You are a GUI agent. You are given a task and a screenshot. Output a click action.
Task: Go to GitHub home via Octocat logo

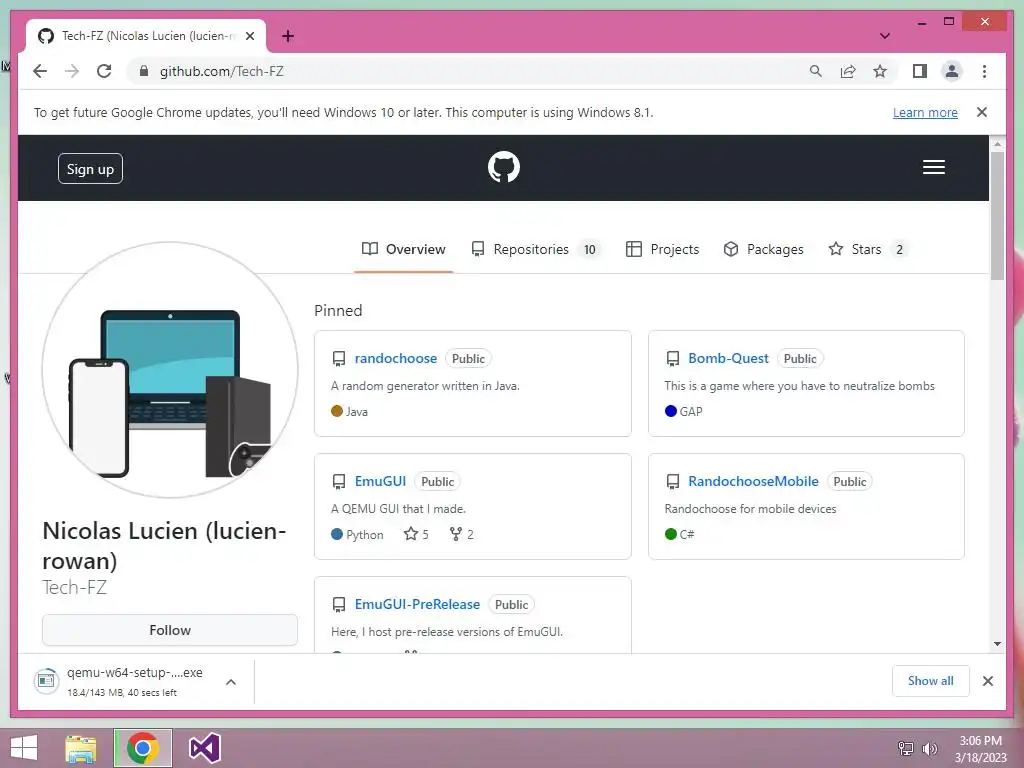pos(504,167)
